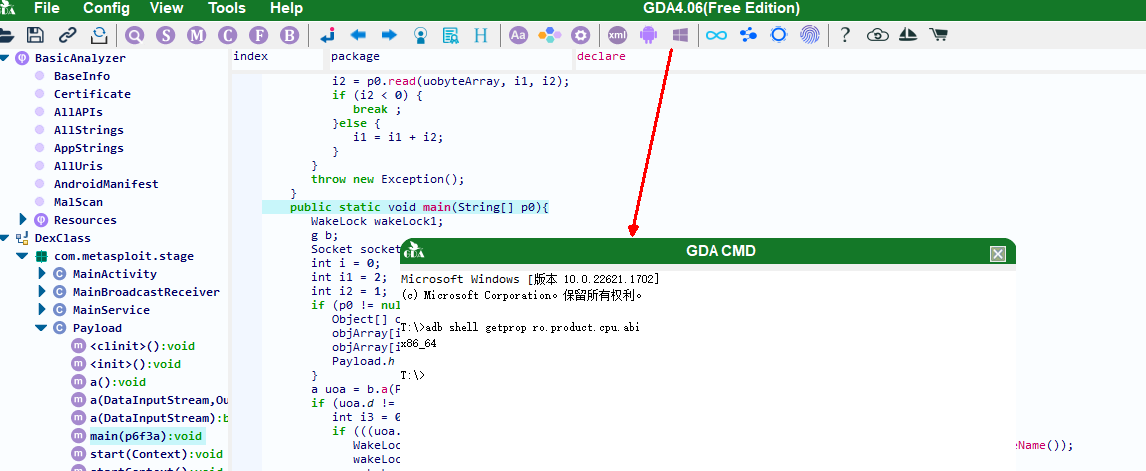Screen dimensions: 1146x471
Task: Collapse the com.metasploit.stage package node
Action: (x=22, y=256)
